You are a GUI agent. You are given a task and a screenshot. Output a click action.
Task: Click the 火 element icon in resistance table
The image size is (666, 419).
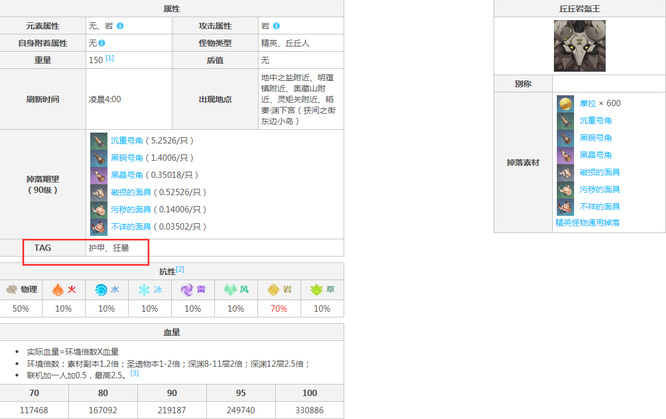coord(61,289)
